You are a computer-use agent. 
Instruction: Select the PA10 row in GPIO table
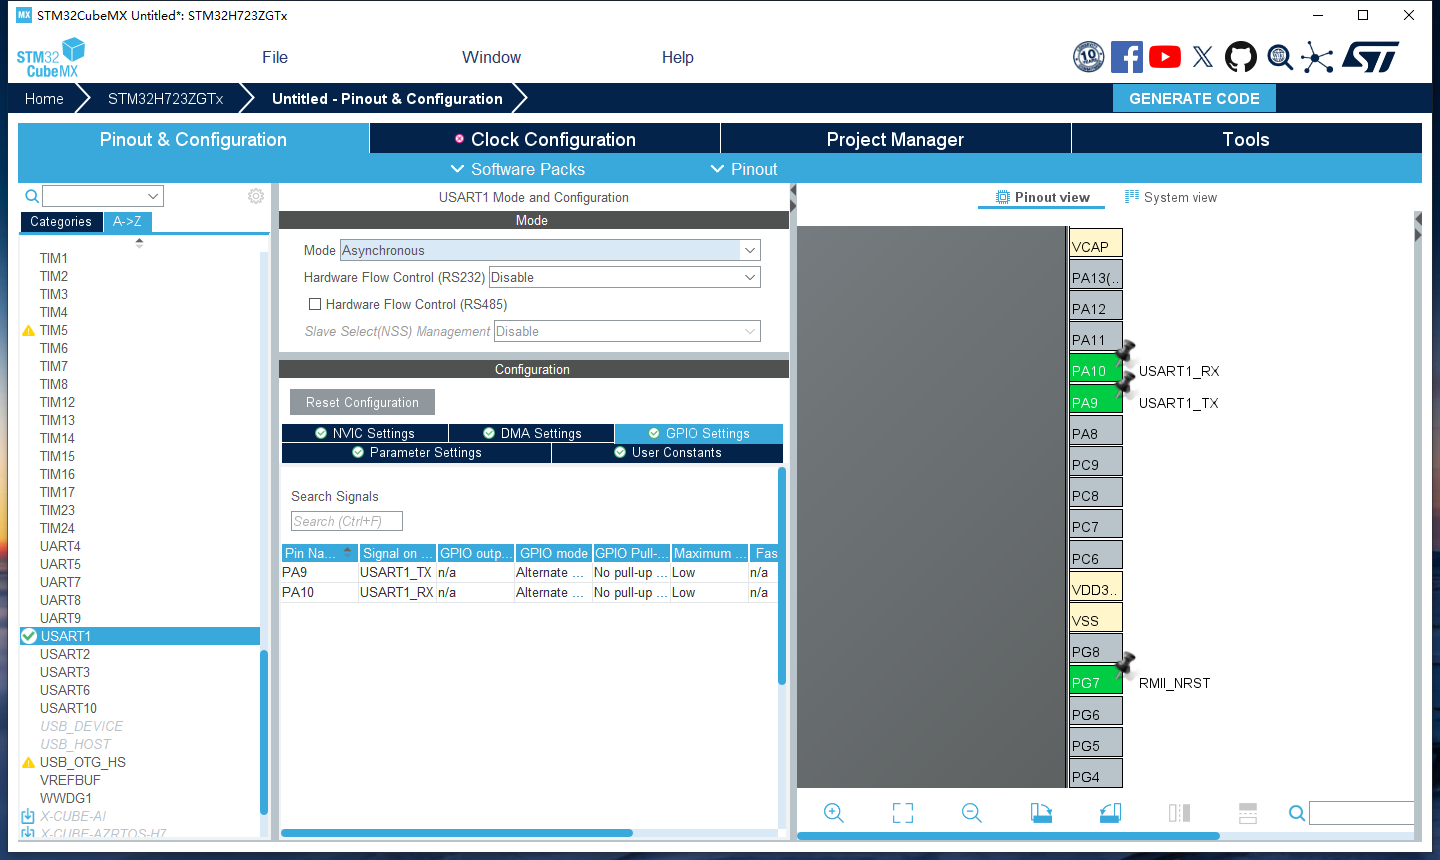(x=530, y=592)
